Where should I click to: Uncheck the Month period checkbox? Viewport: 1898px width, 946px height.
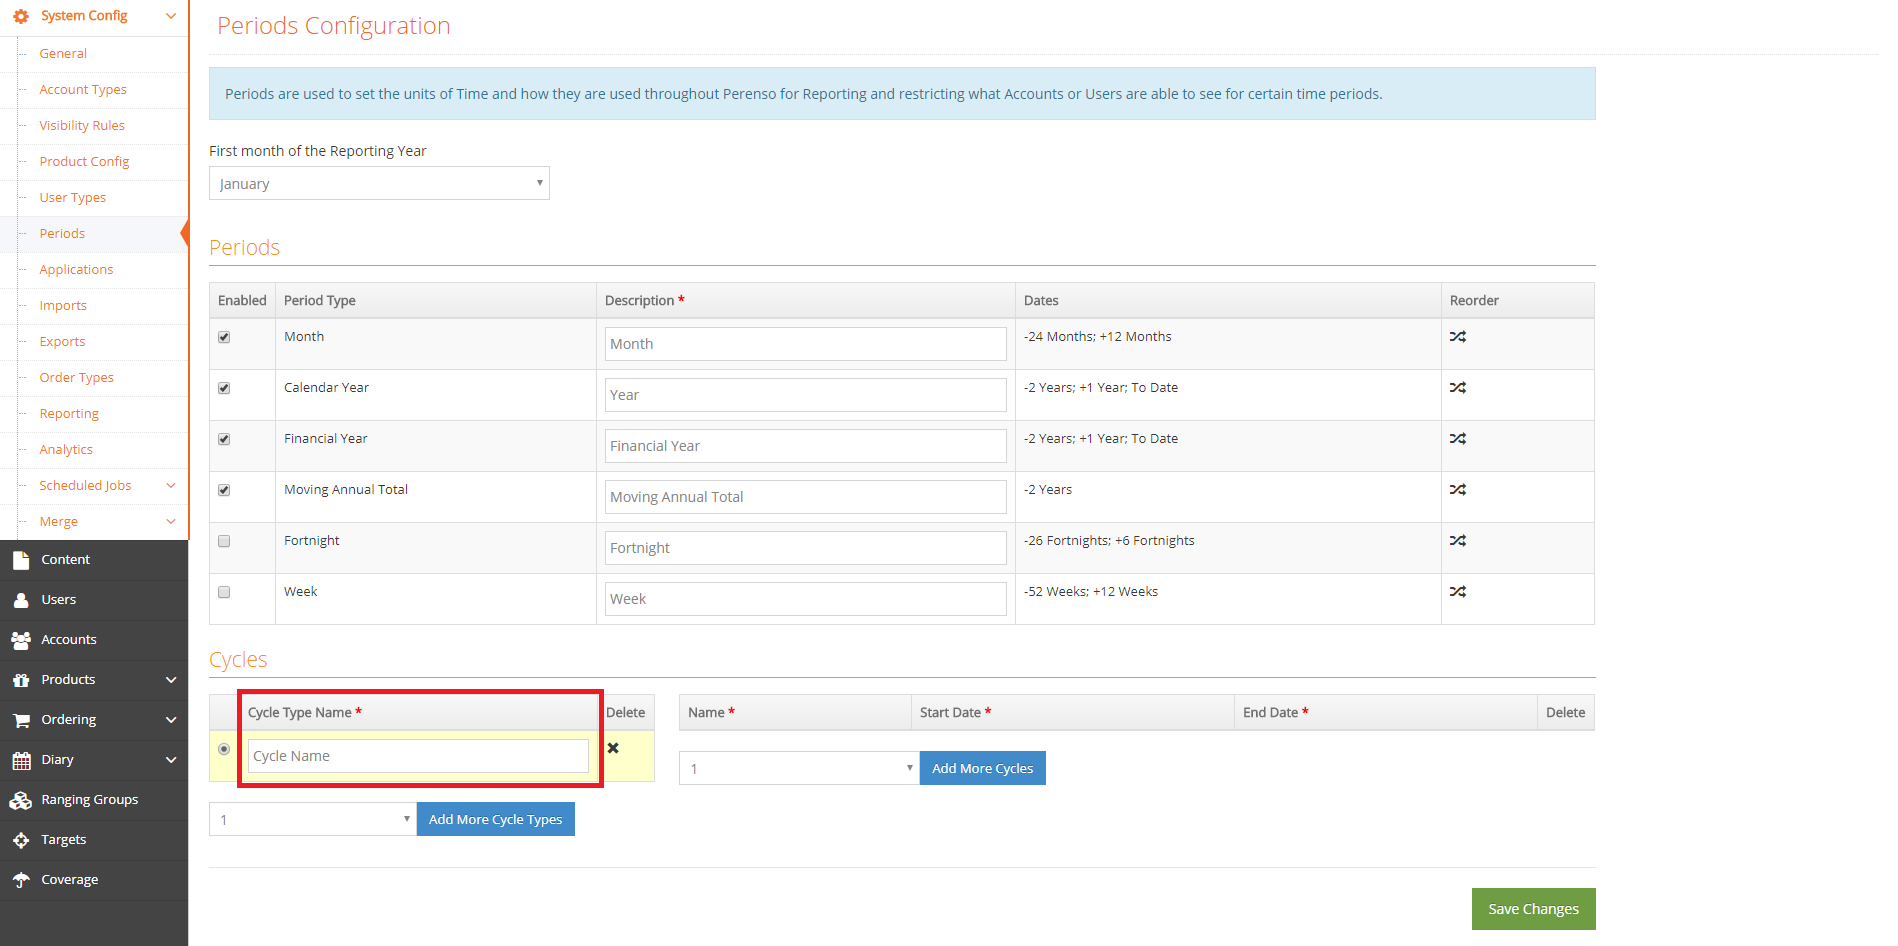[224, 337]
